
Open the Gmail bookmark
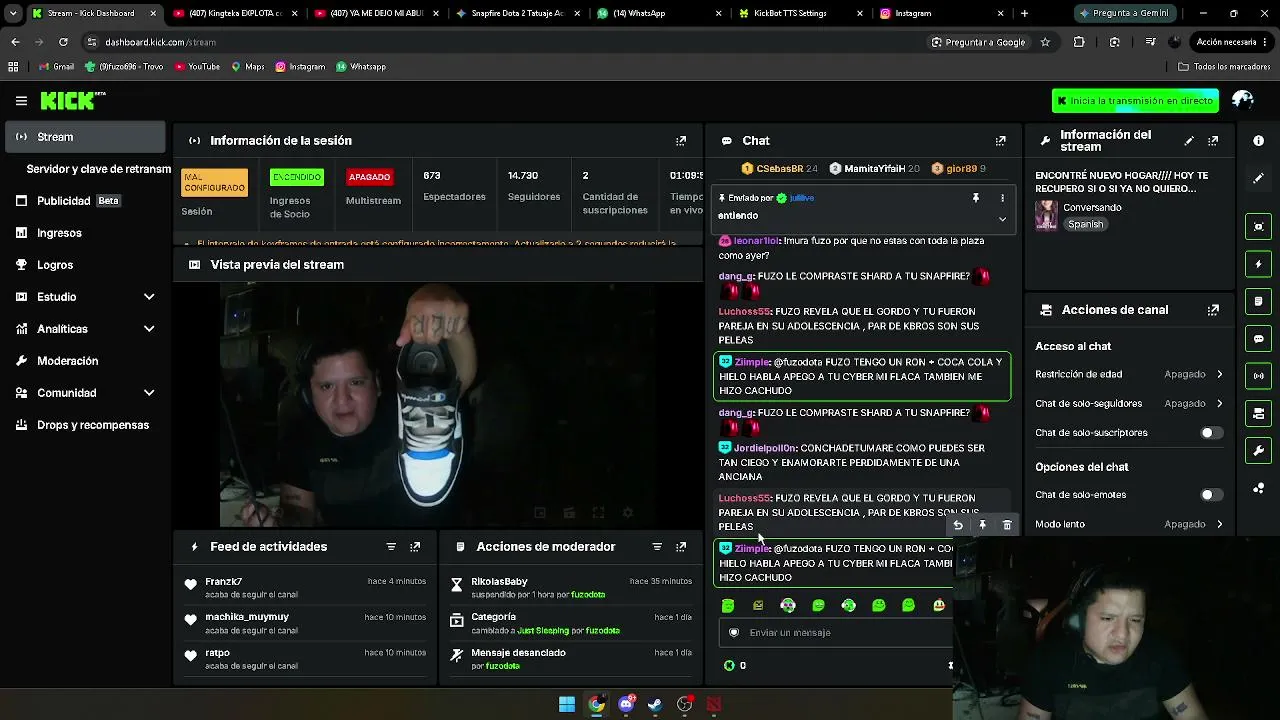[x=56, y=67]
